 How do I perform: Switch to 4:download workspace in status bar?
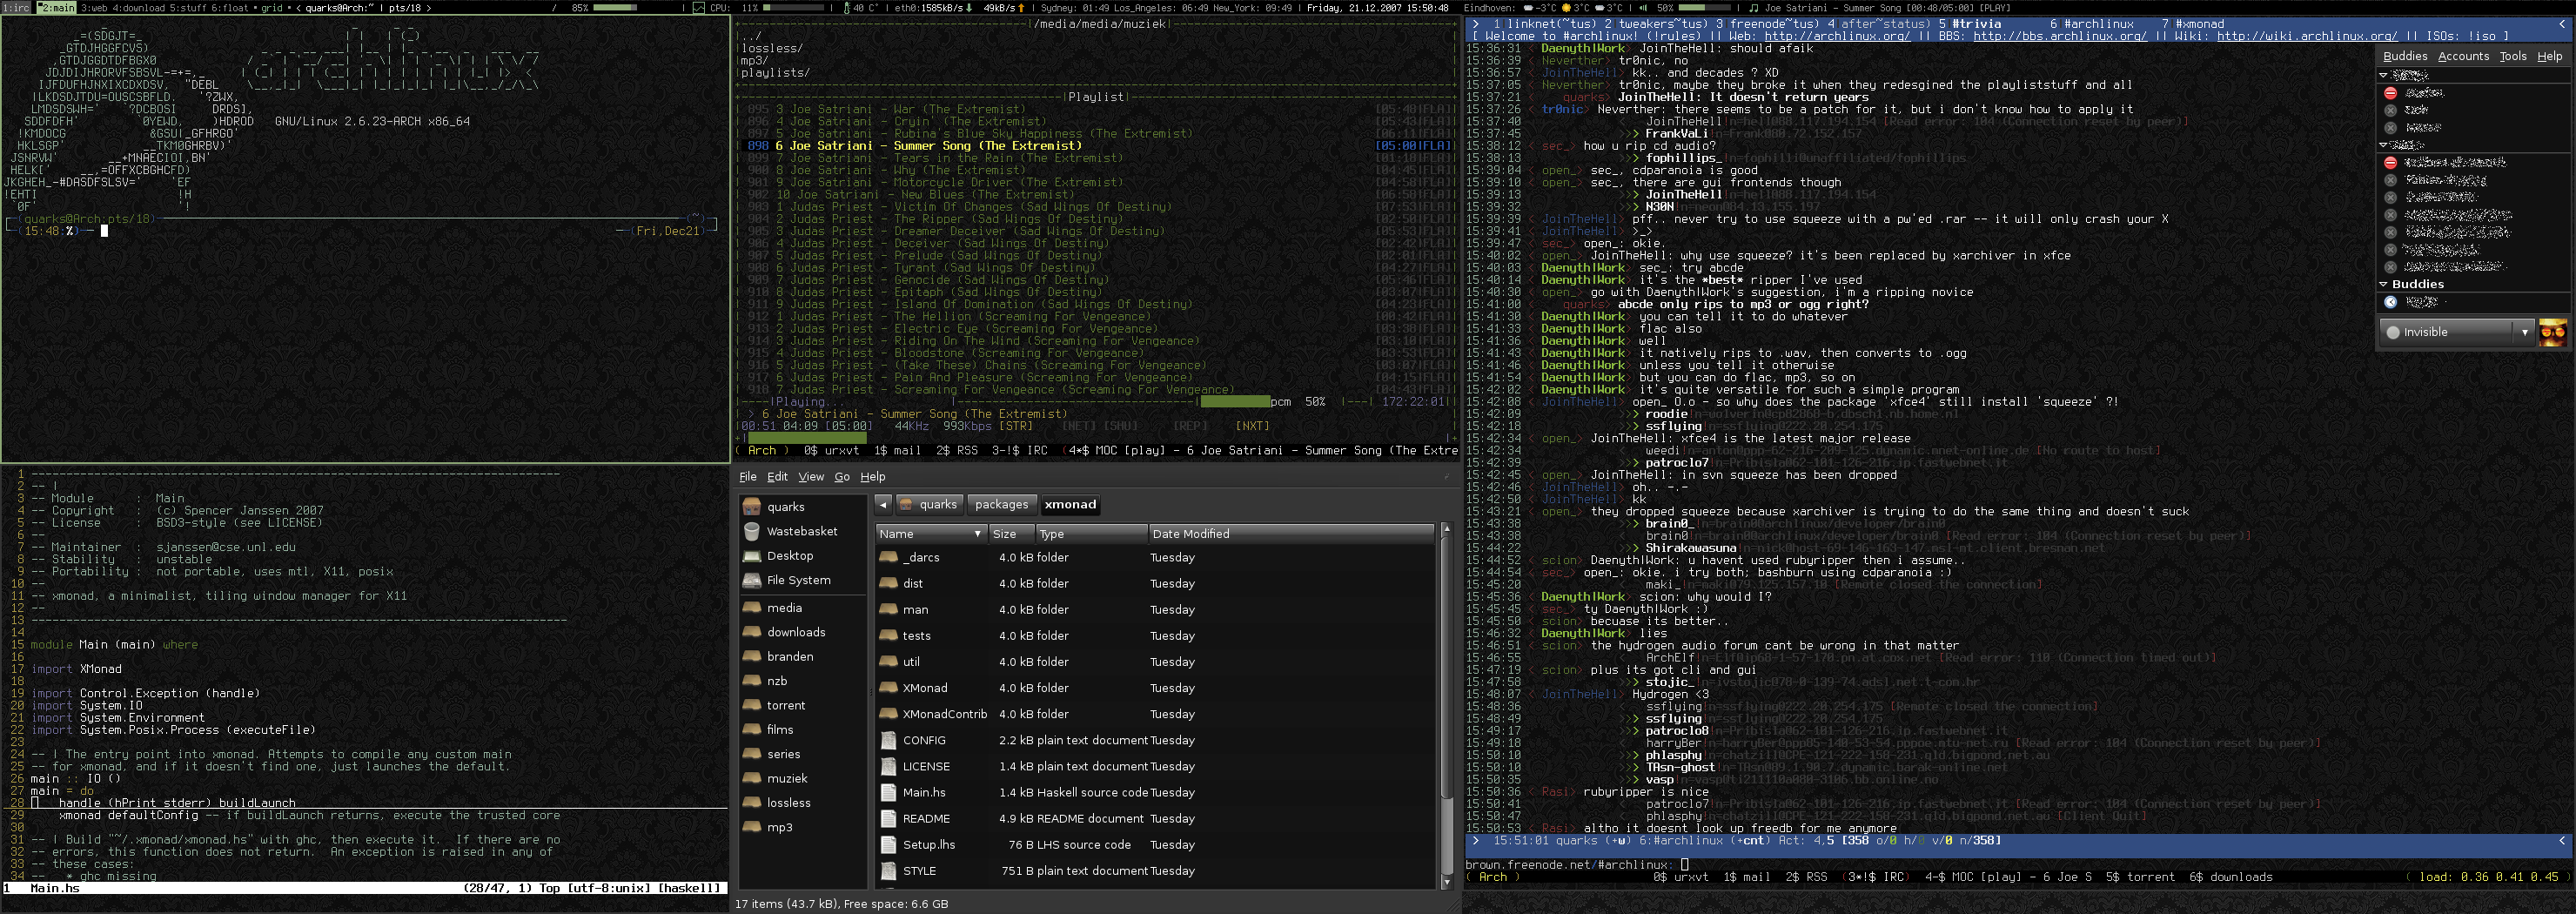pos(138,7)
